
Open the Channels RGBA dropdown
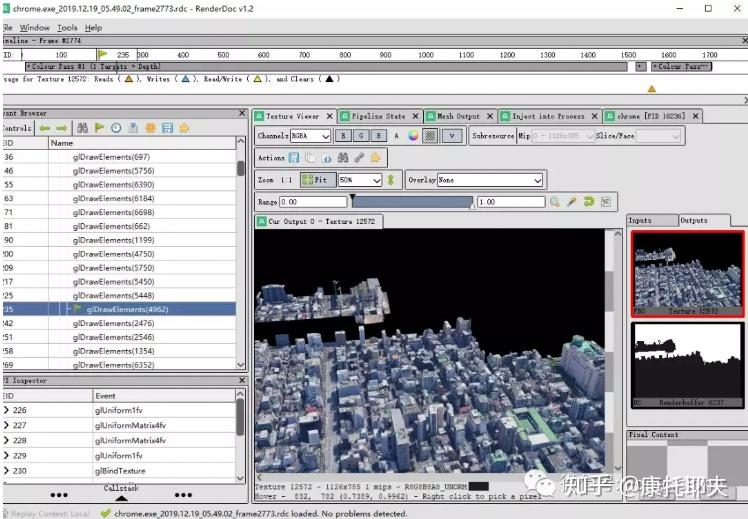311,136
